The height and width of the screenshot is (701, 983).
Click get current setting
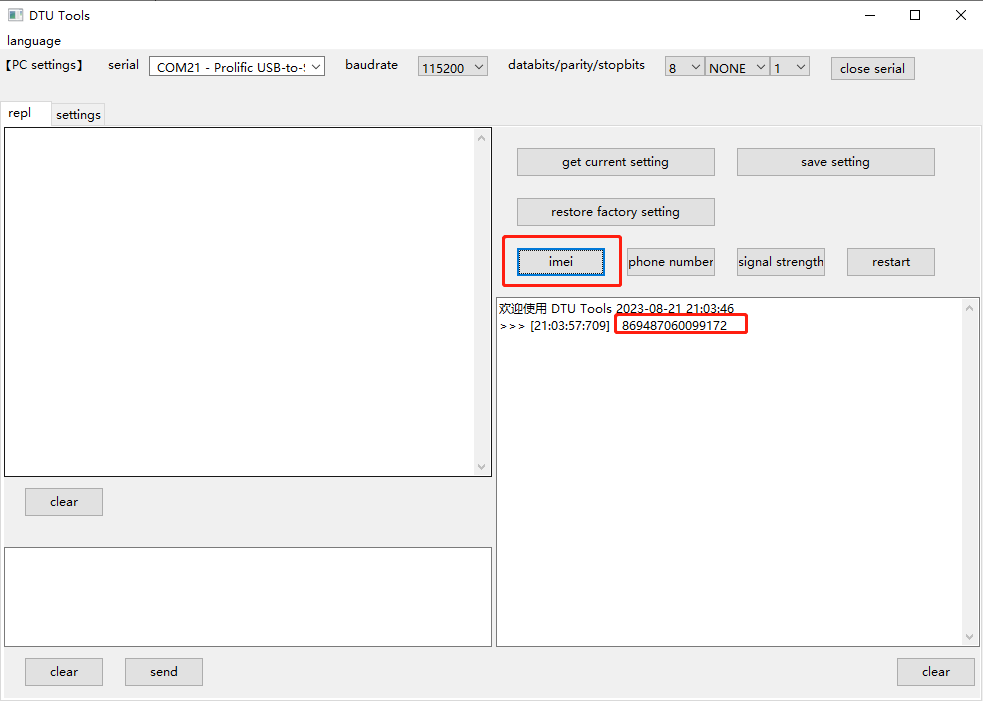point(615,161)
